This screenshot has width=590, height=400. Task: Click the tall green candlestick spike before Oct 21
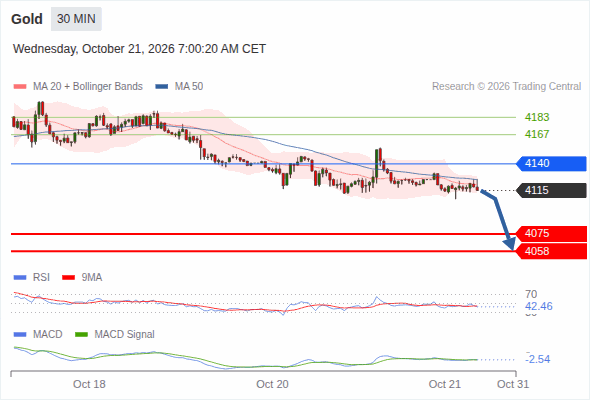(x=376, y=163)
